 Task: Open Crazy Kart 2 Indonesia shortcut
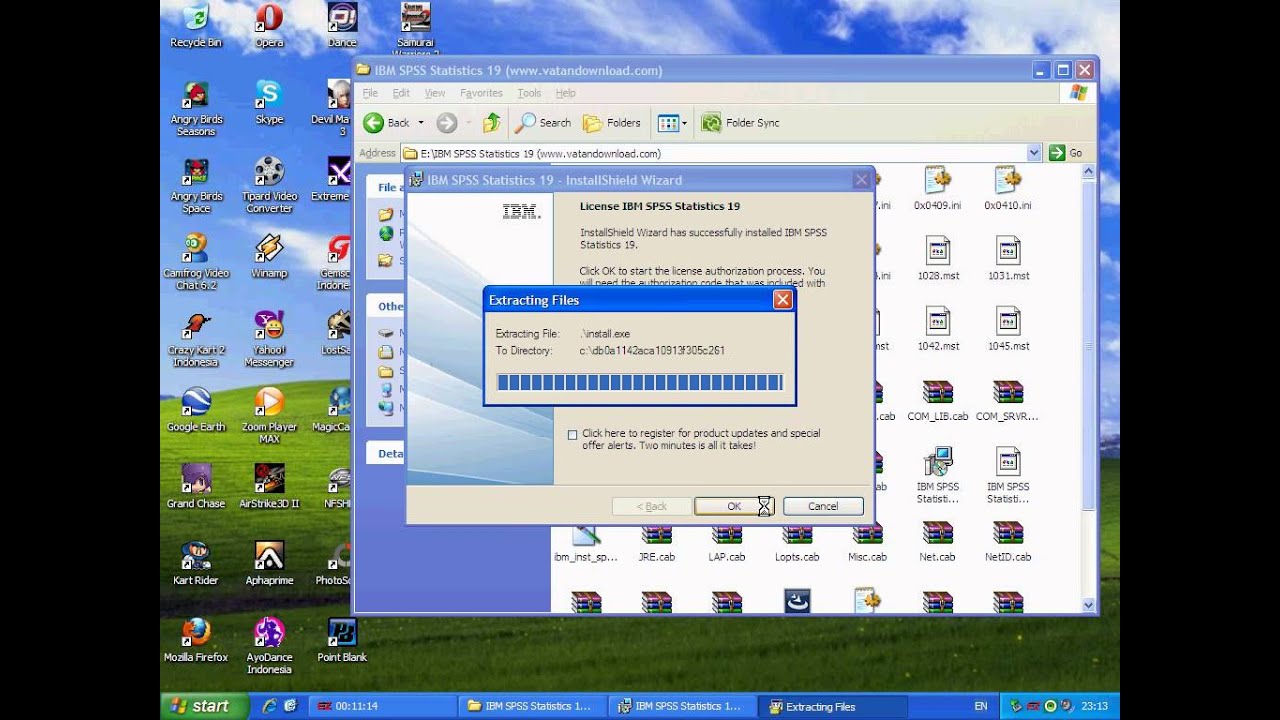point(196,339)
